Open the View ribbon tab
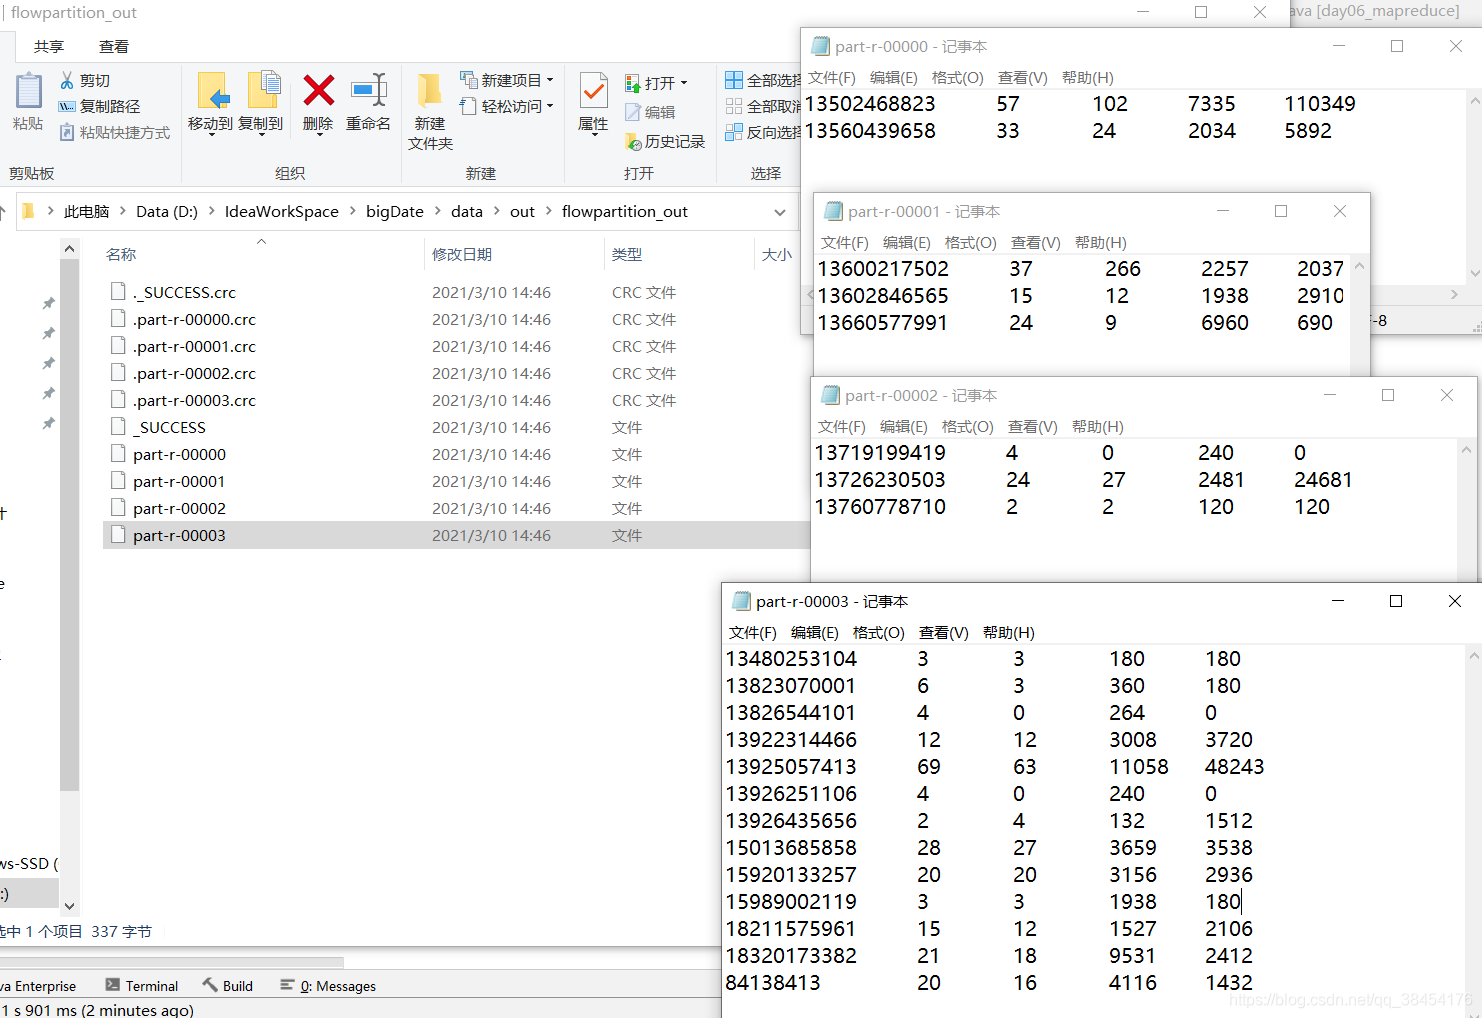Viewport: 1482px width, 1018px height. 114,47
